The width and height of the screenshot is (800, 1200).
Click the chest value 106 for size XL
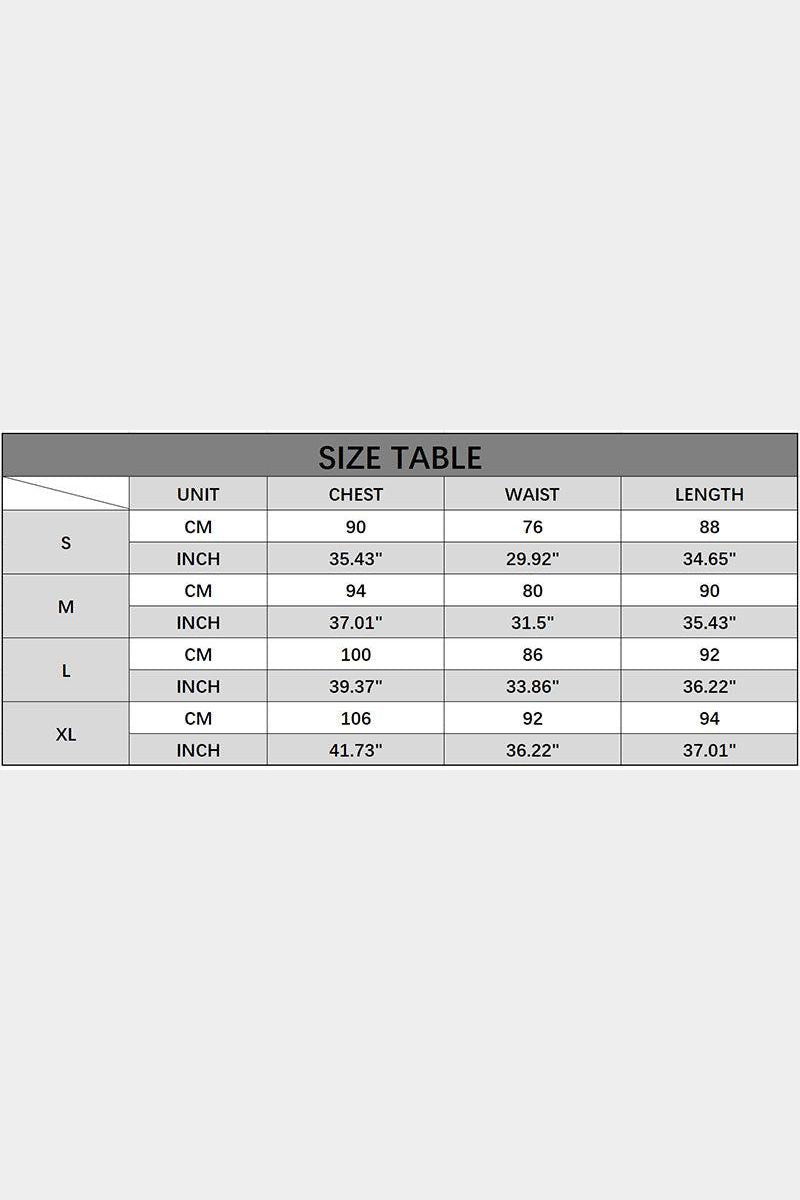[356, 718]
